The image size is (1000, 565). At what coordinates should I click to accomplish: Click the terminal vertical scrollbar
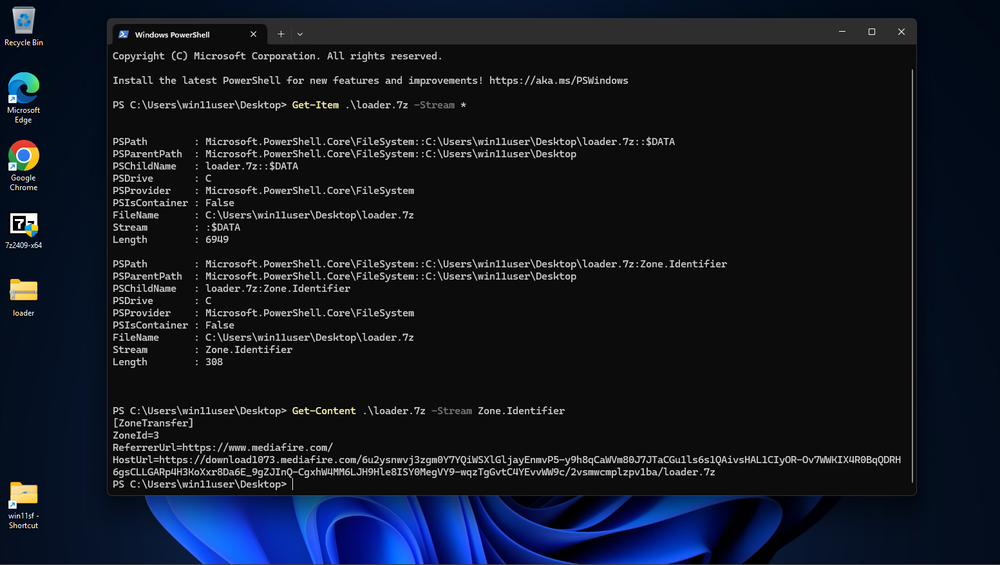(x=911, y=270)
